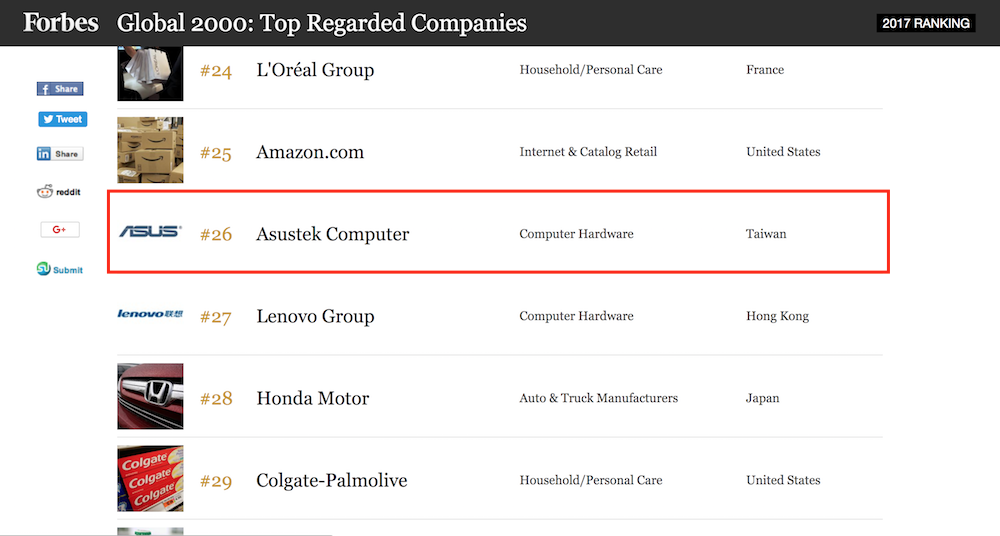Click the Colgate boxes thumbnail

pos(150,479)
